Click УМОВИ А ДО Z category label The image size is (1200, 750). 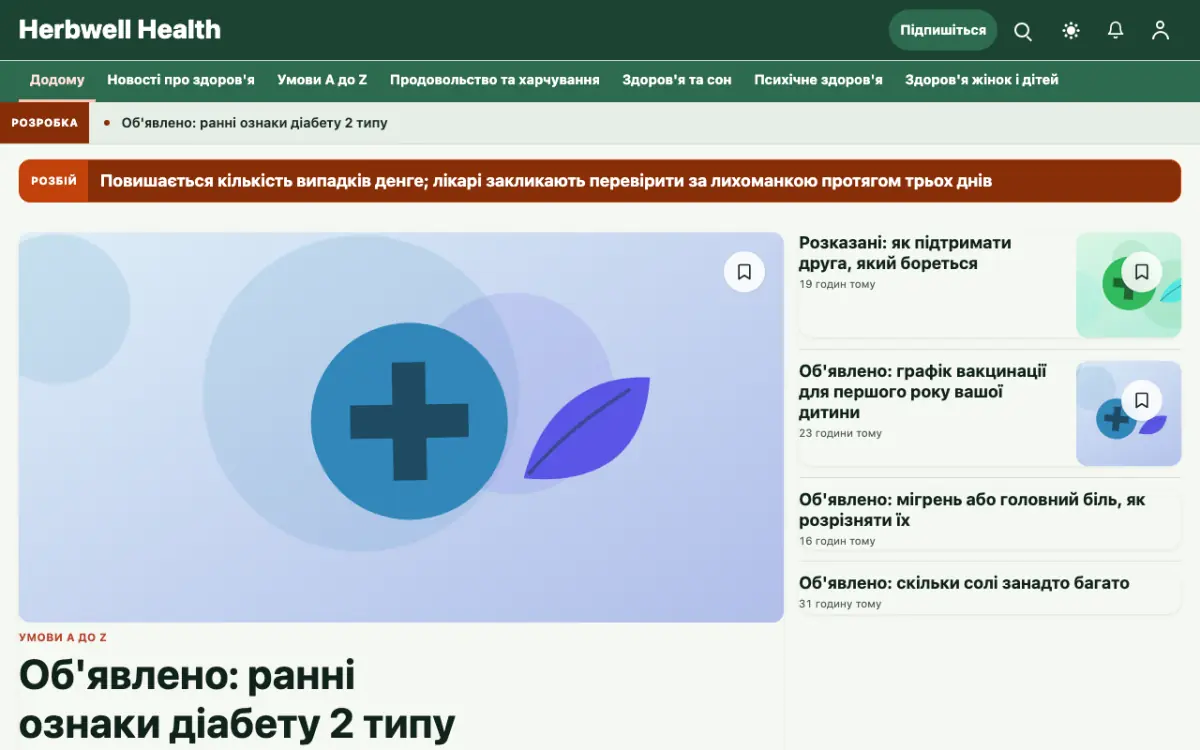tap(63, 637)
